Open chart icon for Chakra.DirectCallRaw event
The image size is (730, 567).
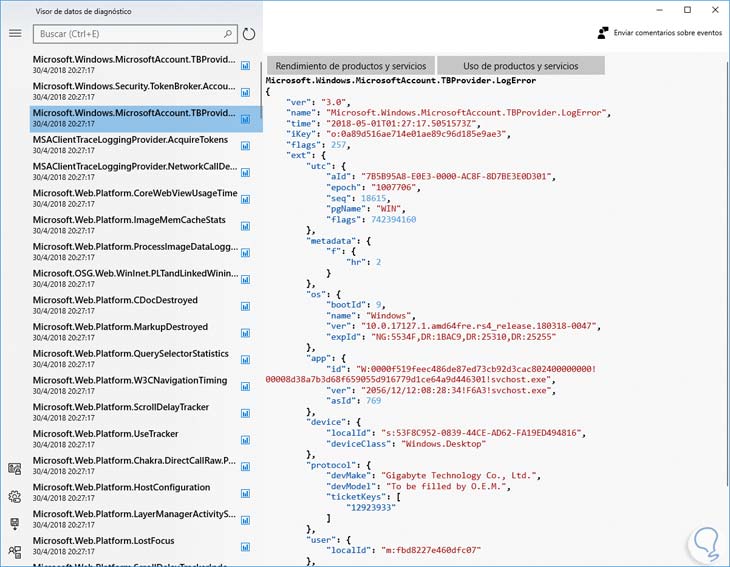pyautogui.click(x=245, y=467)
